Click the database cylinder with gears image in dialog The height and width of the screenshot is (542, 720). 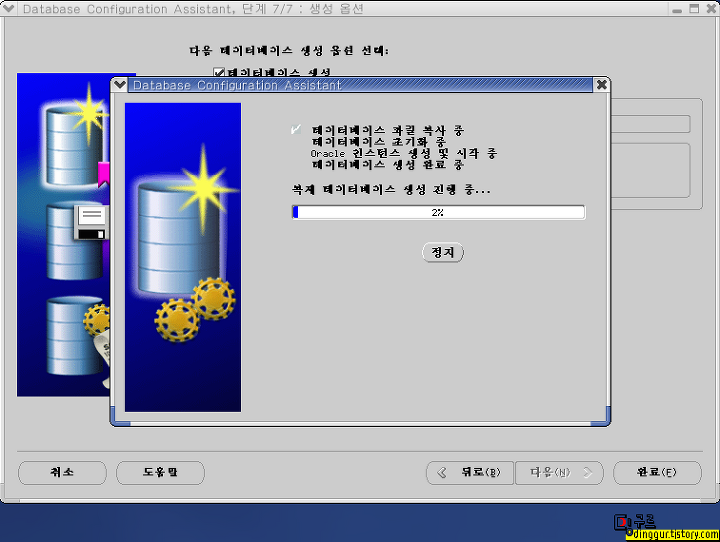pos(183,257)
